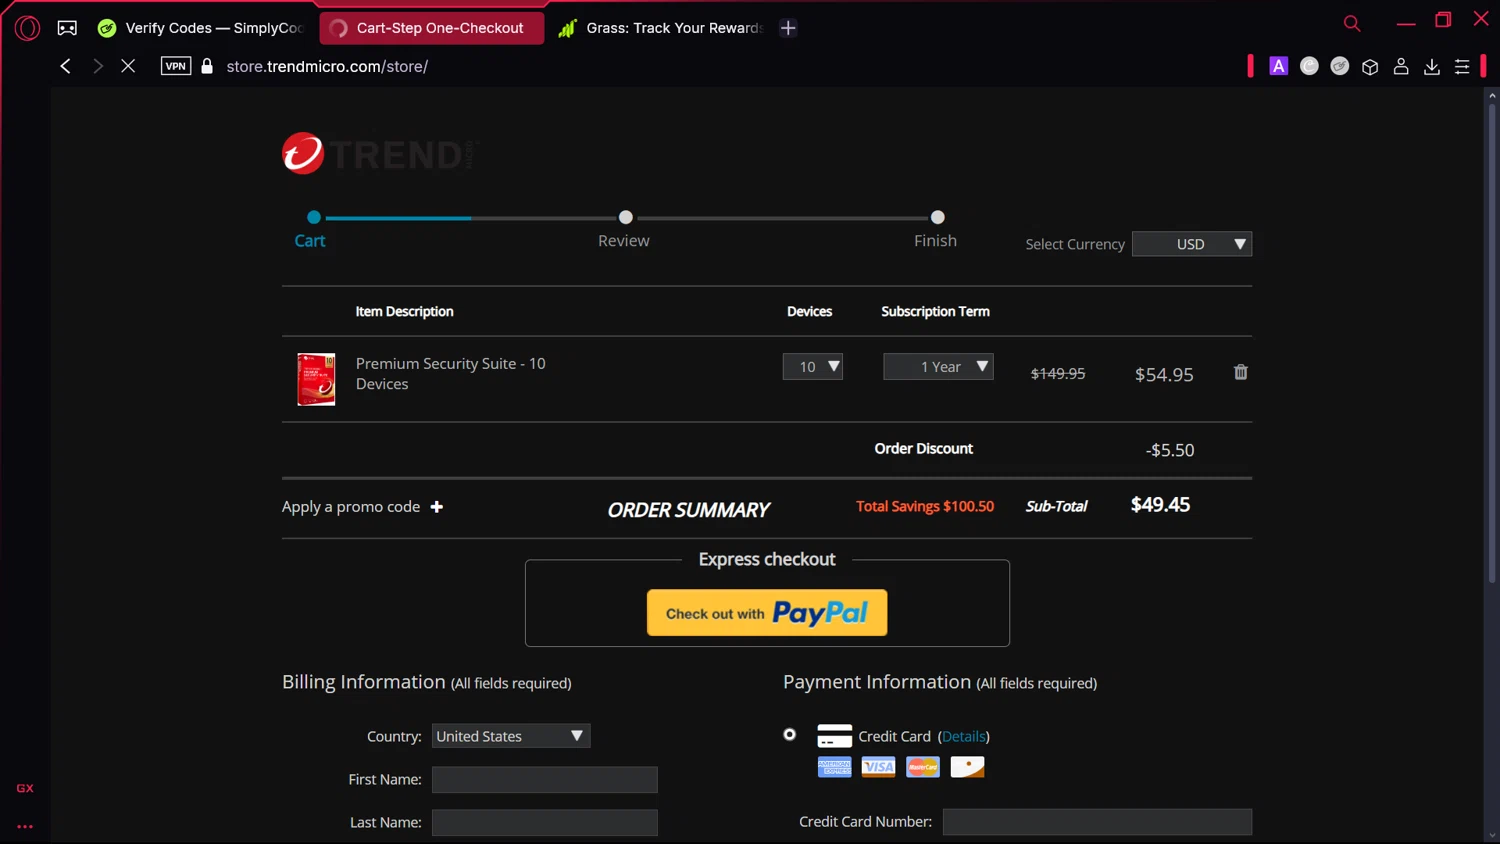Image resolution: width=1500 pixels, height=844 pixels.
Task: Click the struck-through $149.95 price
Action: click(1058, 374)
